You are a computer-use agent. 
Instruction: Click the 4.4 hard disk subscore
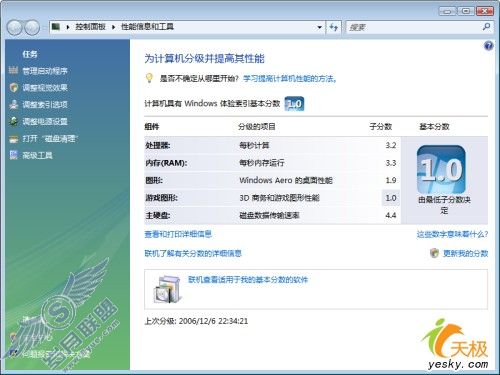pyautogui.click(x=391, y=215)
